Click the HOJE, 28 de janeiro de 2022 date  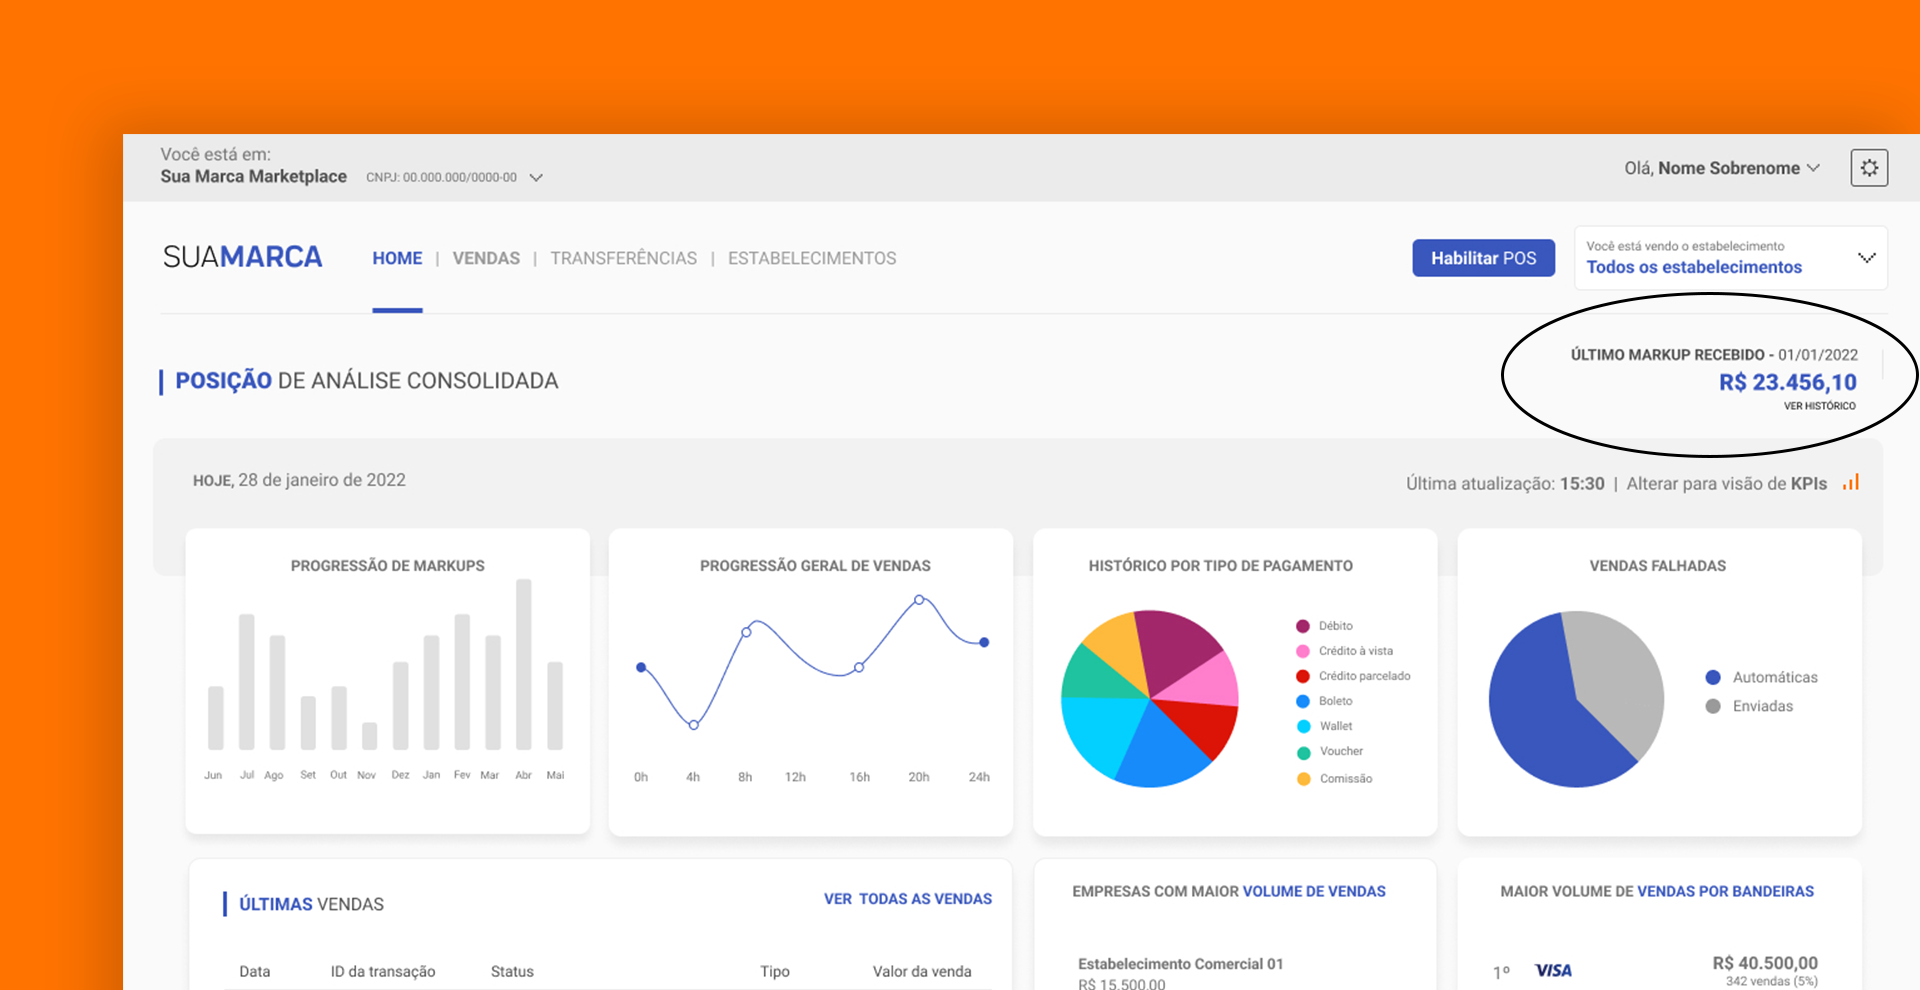299,480
